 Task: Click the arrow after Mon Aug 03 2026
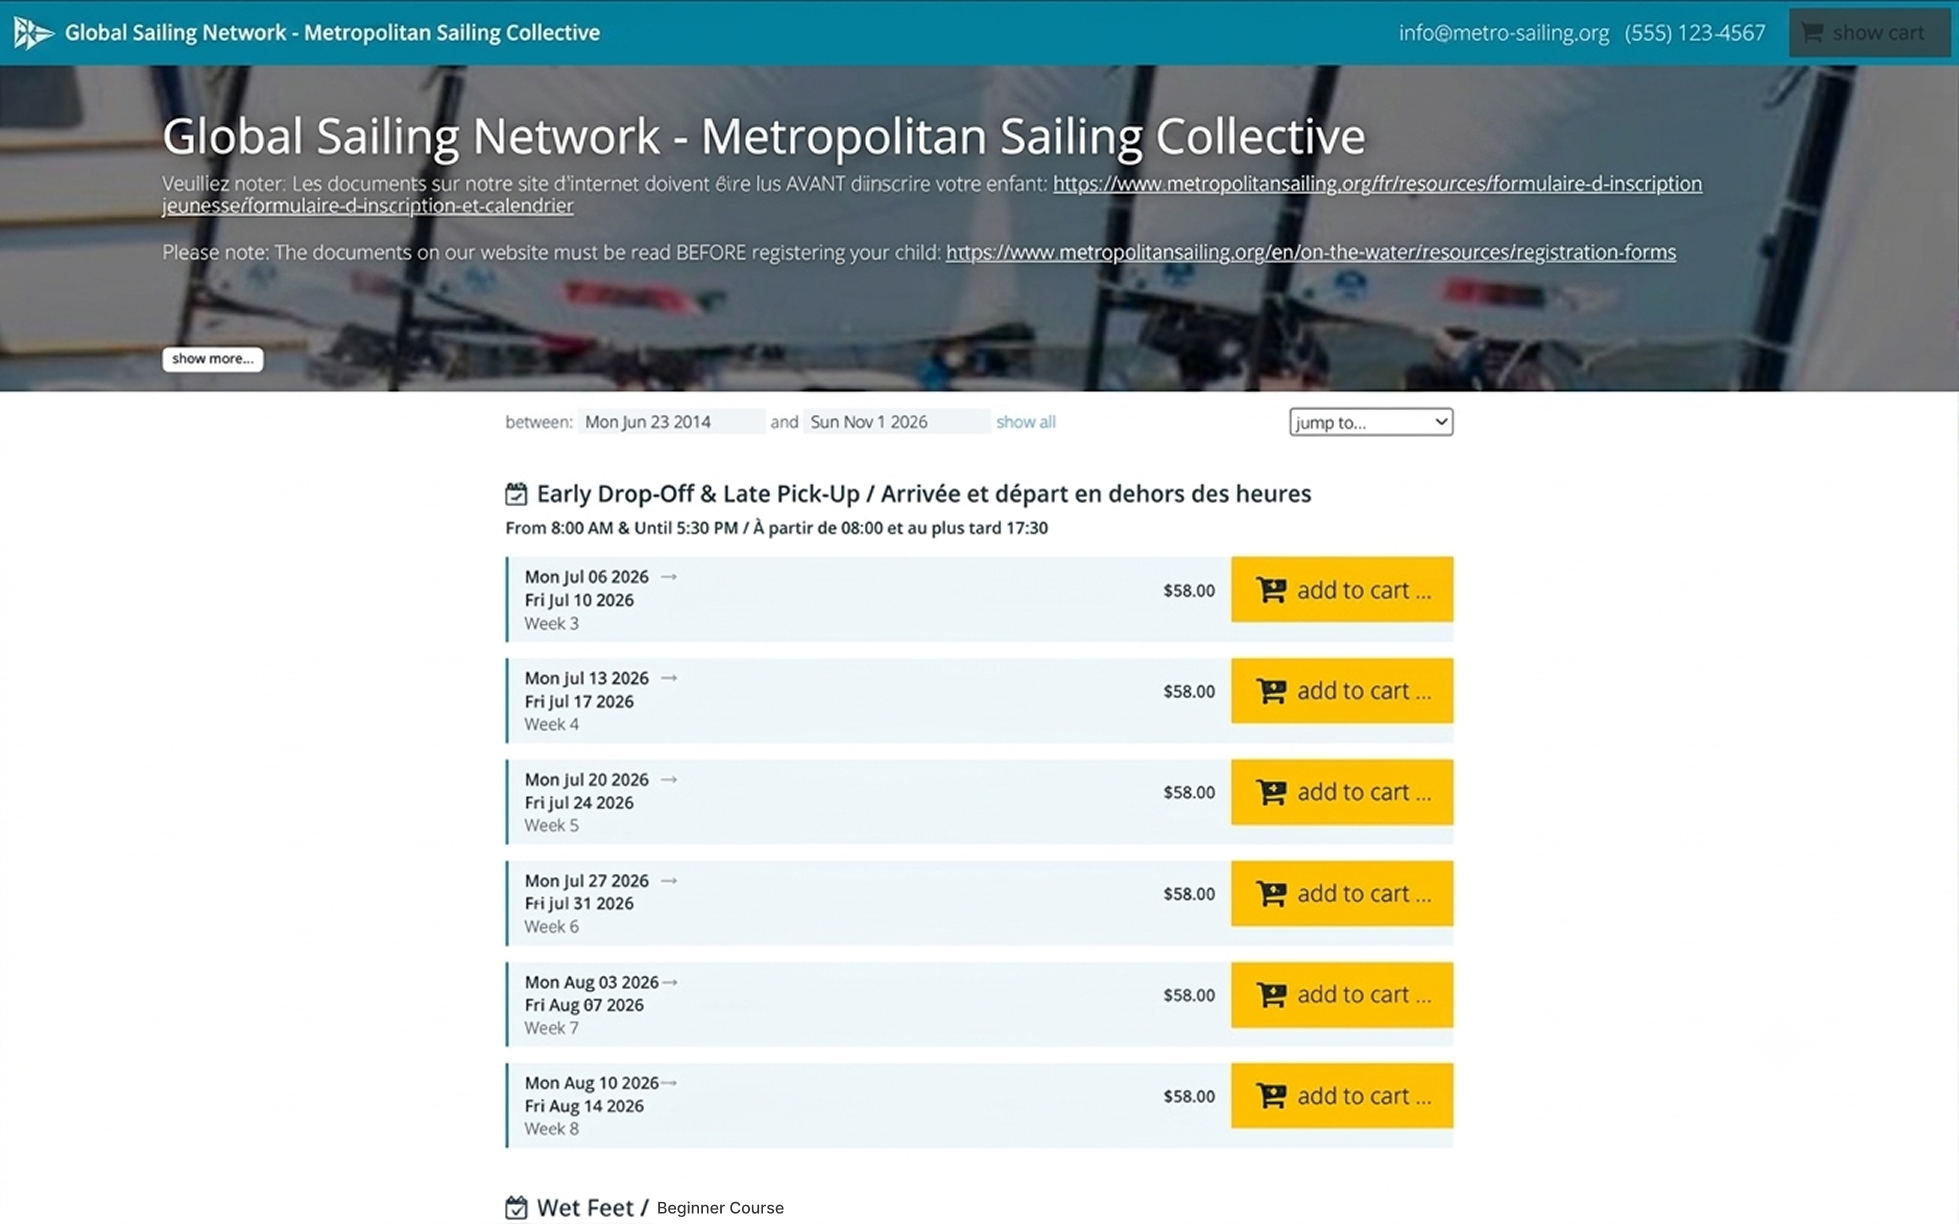(x=670, y=983)
